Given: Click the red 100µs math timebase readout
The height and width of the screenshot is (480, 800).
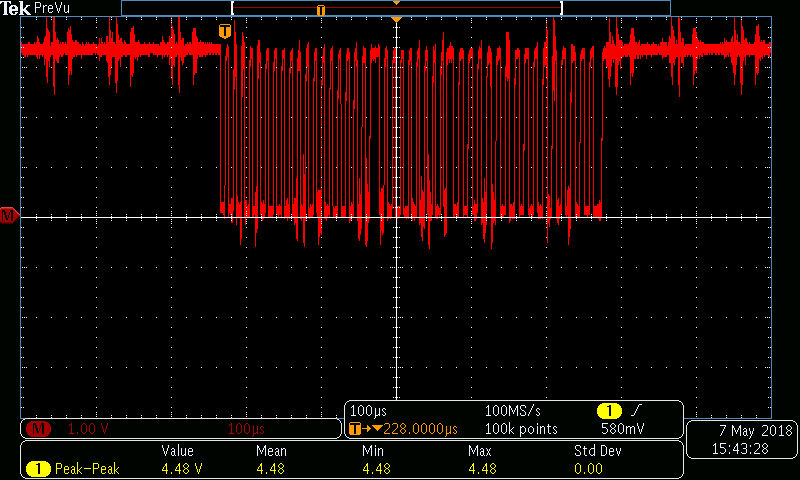Looking at the screenshot, I should pos(246,429).
